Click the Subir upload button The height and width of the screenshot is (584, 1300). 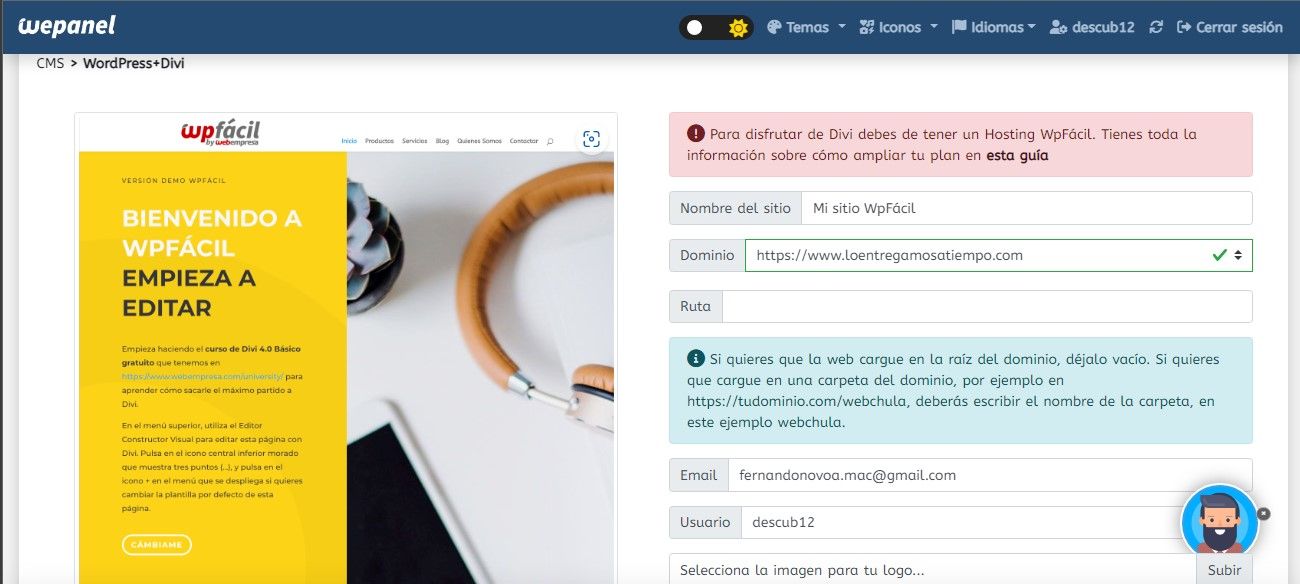click(x=1224, y=570)
